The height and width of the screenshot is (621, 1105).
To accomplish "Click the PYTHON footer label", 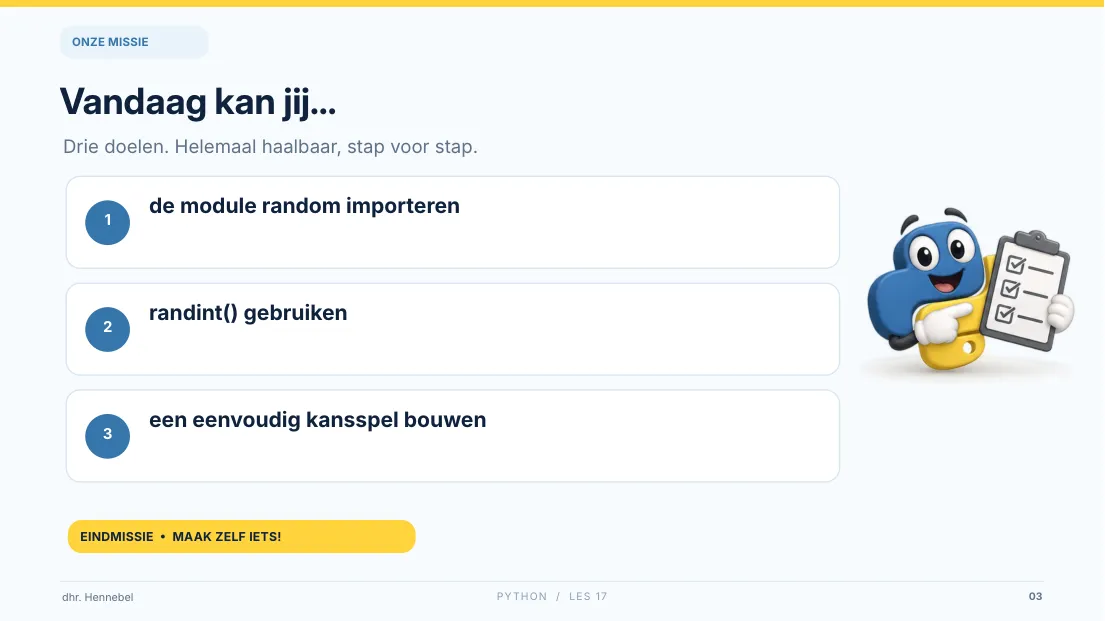I will tap(521, 596).
